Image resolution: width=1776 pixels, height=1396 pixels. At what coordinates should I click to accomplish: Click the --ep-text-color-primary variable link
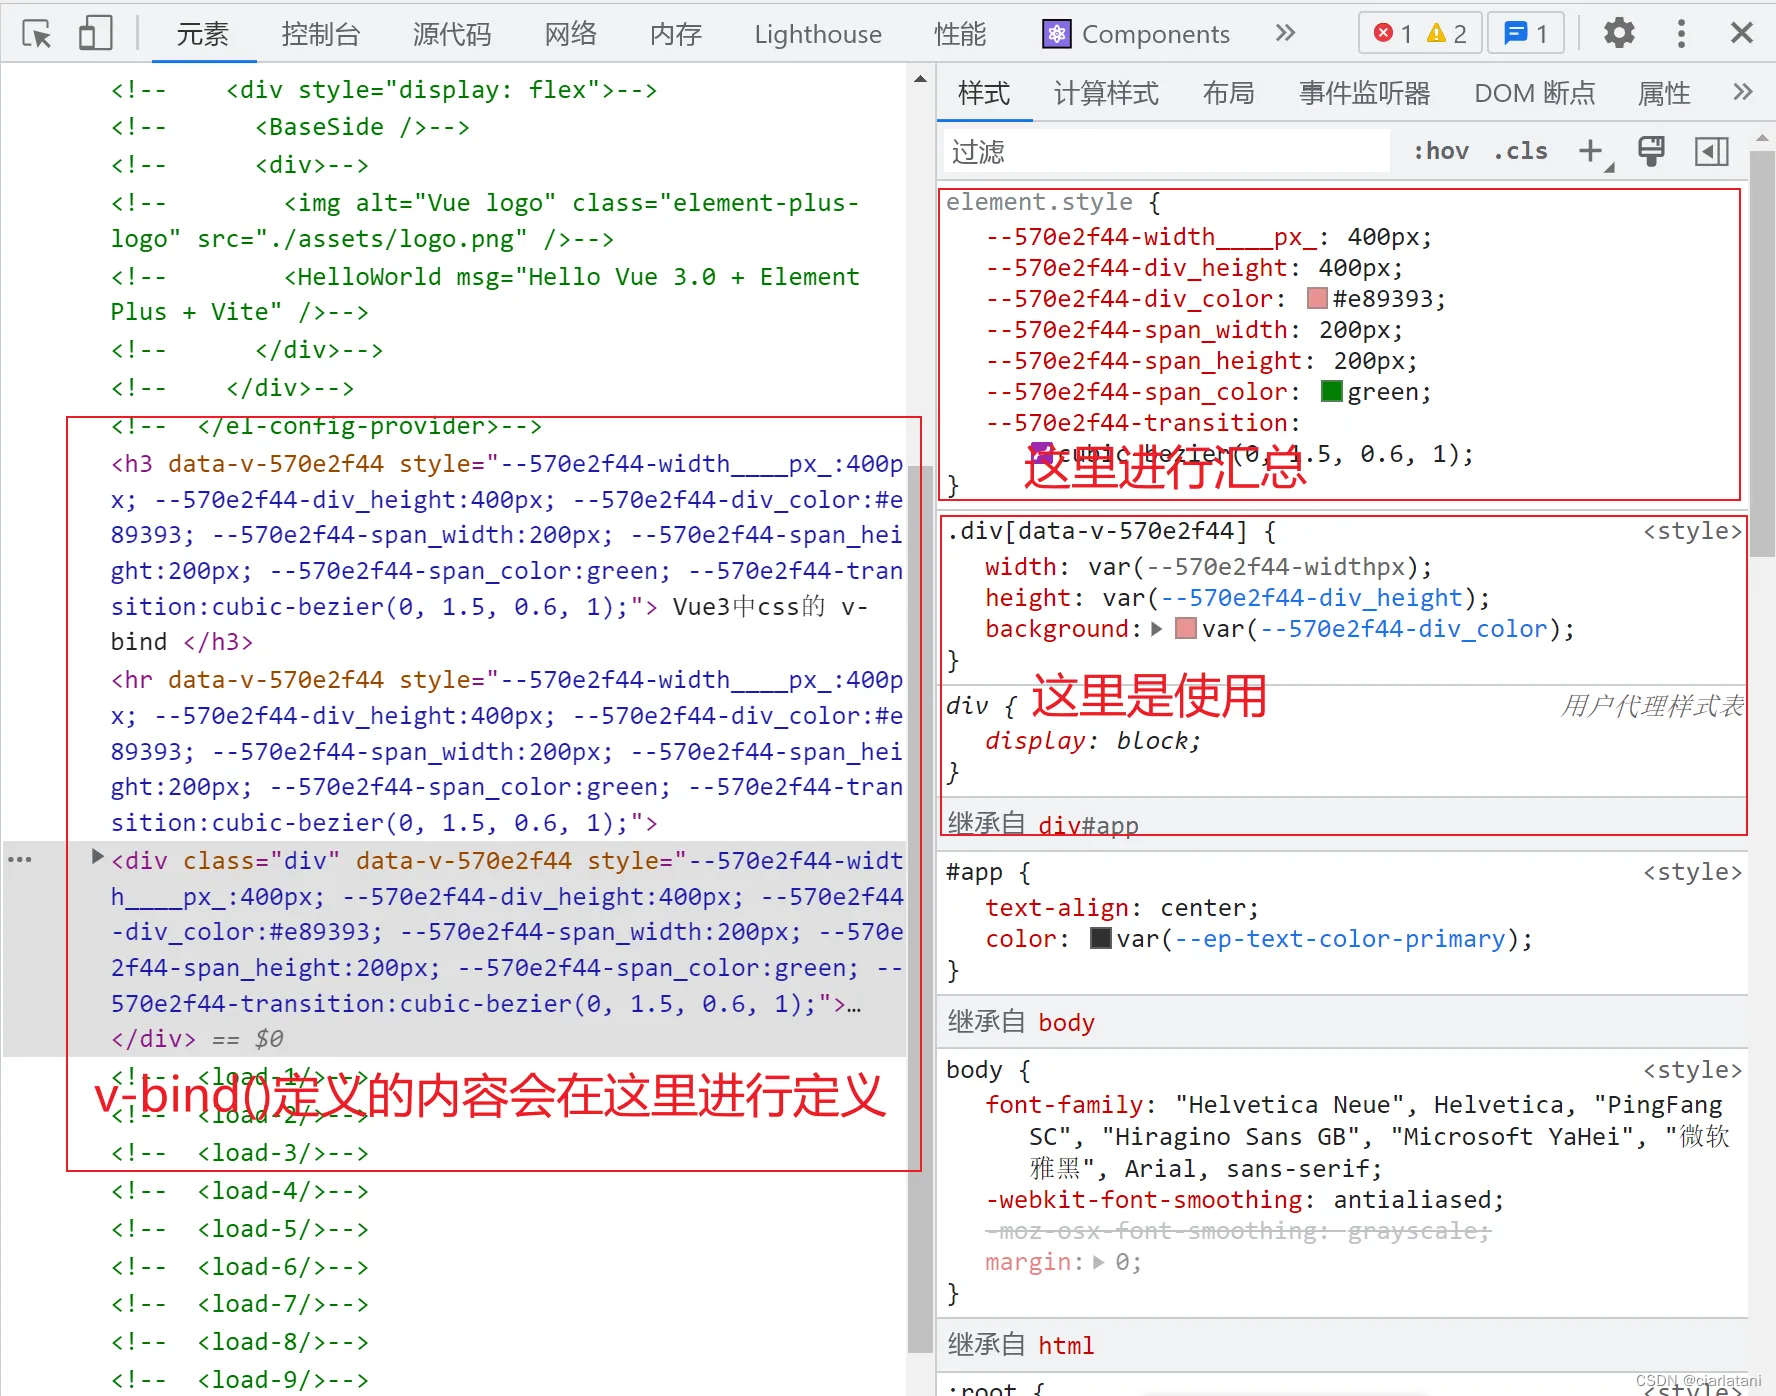pos(1340,939)
